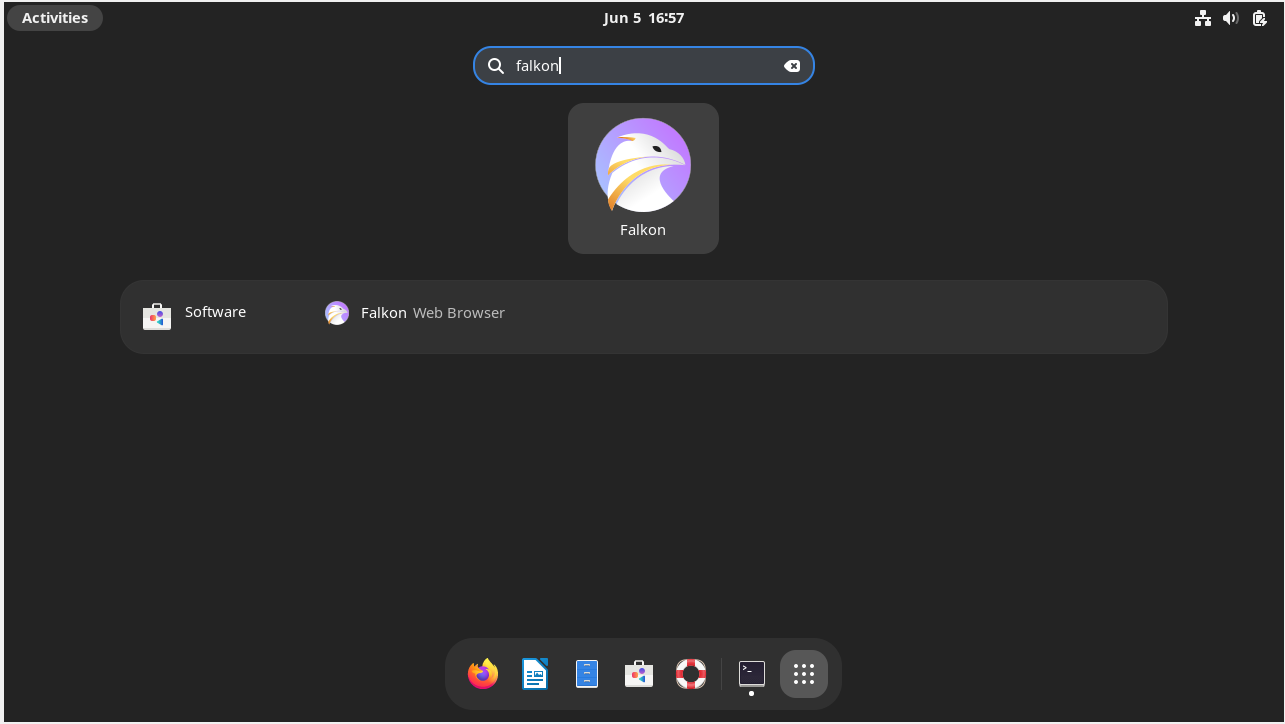Open LibreOffice Writer from the dock
Screen dimensions: 1285x724
pyautogui.click(x=534, y=673)
